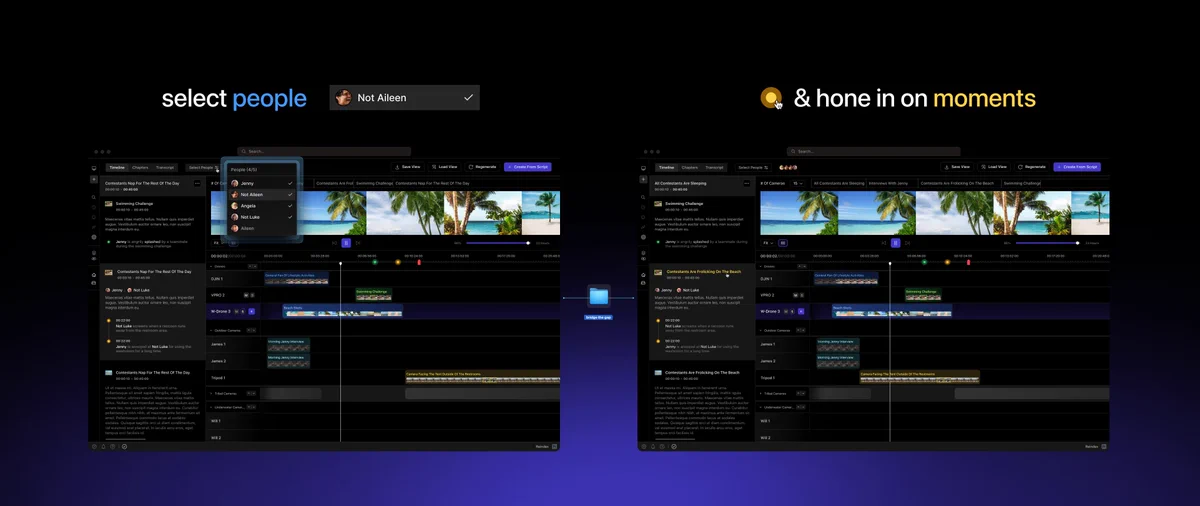The image size is (1200, 506).
Task: Check Aileen in the People list
Action: point(263,229)
